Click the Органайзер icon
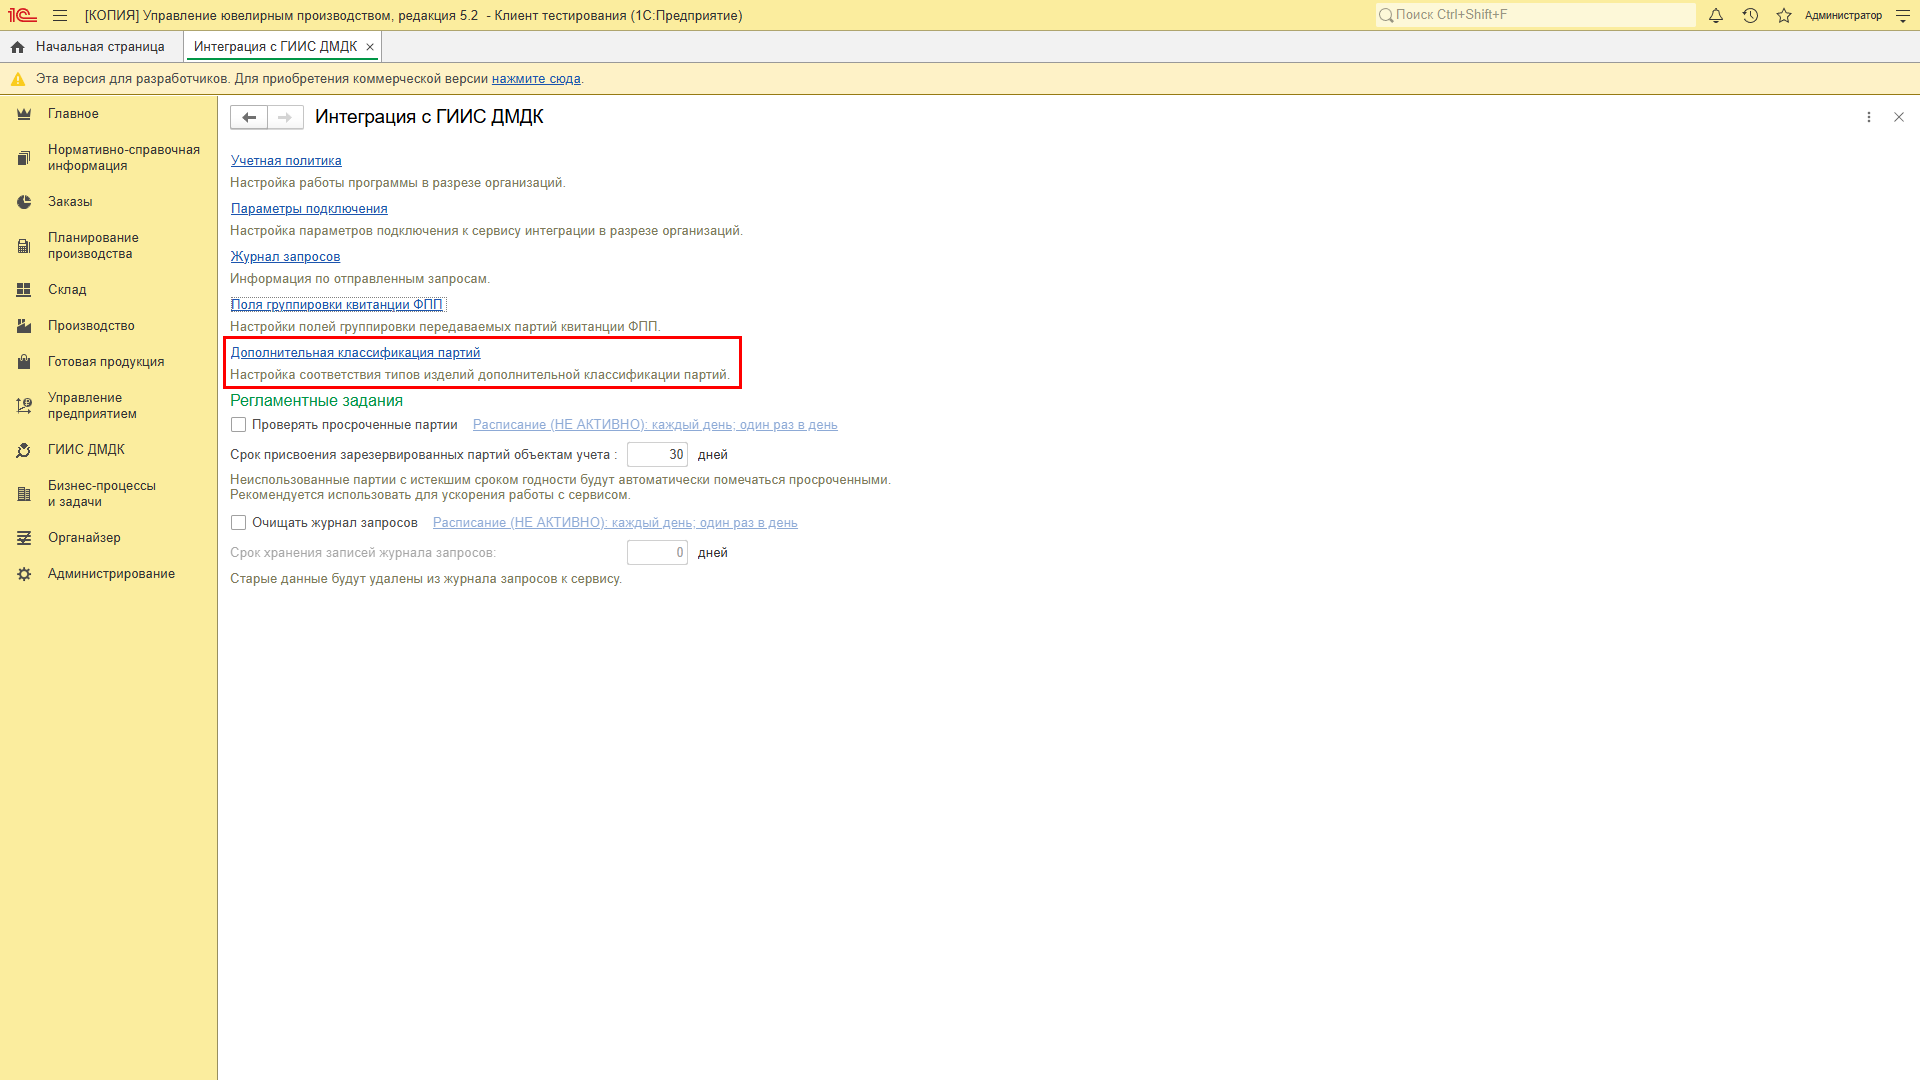The height and width of the screenshot is (1080, 1920). click(x=24, y=538)
